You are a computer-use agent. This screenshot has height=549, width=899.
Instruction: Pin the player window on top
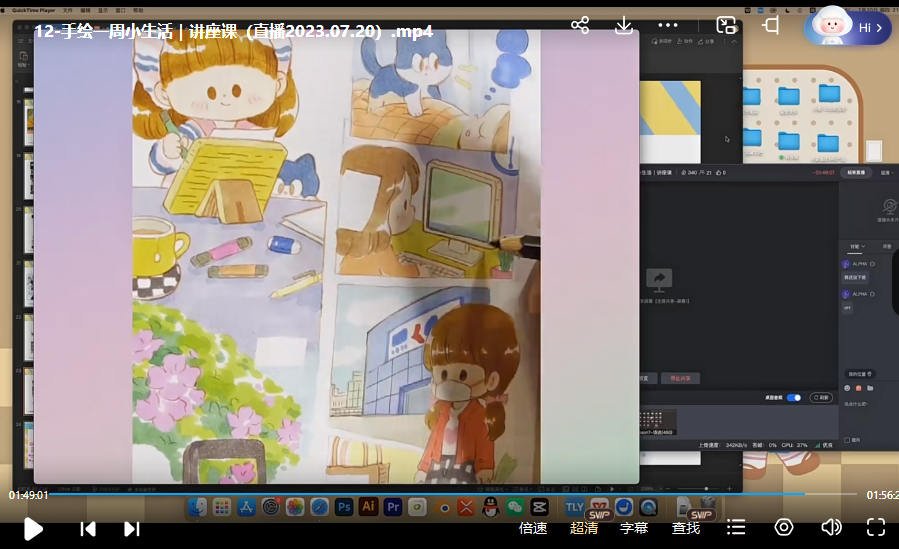coord(771,25)
